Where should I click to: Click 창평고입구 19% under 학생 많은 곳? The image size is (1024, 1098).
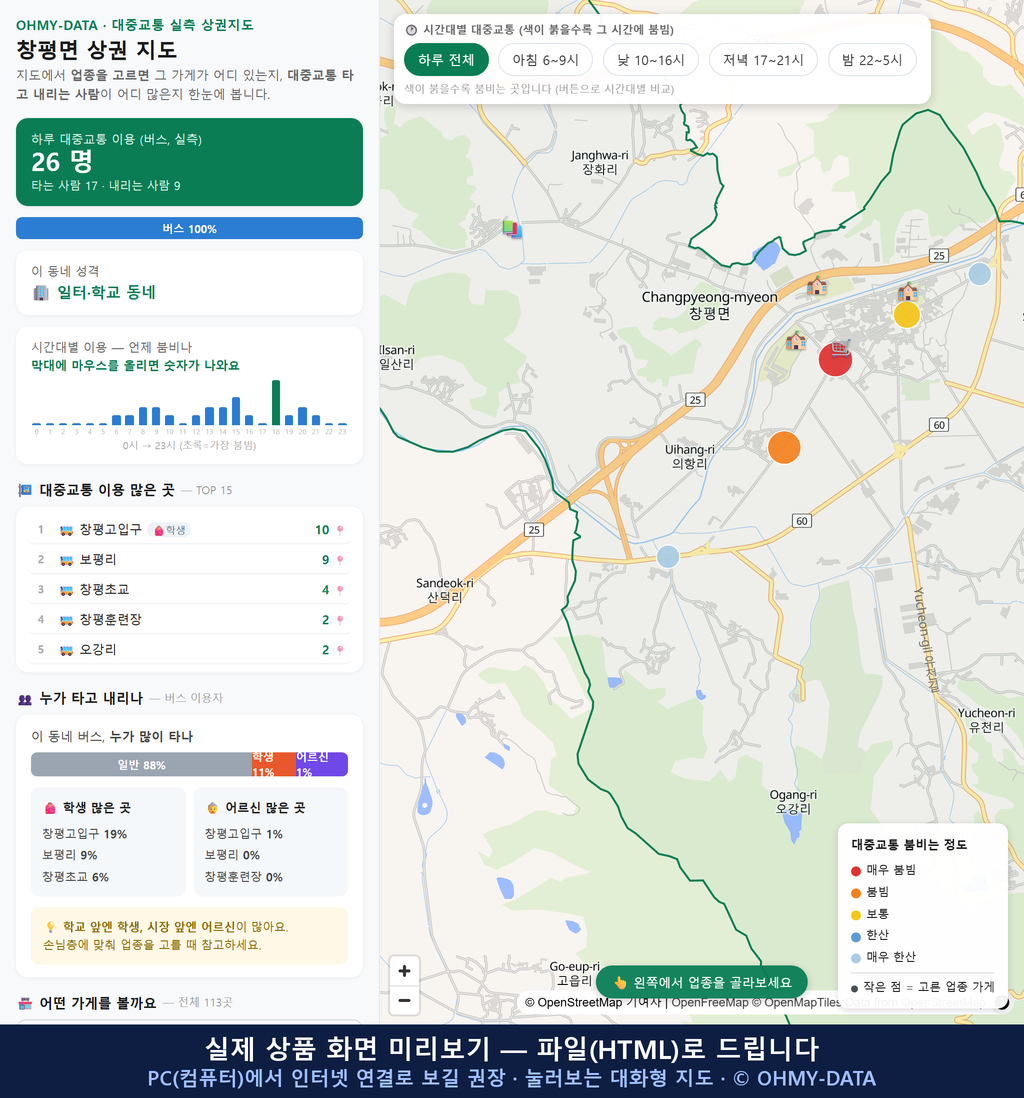point(84,834)
